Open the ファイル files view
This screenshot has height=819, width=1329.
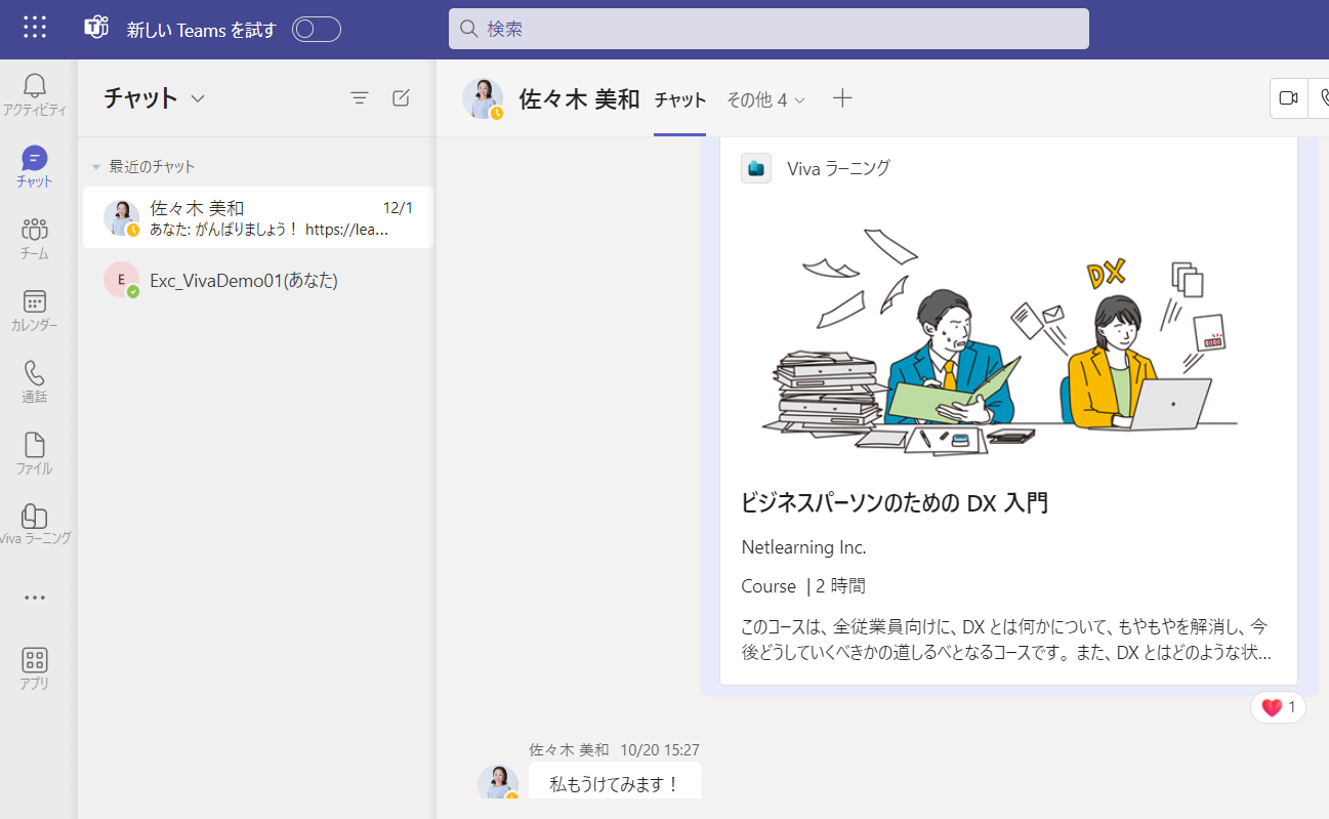point(35,454)
